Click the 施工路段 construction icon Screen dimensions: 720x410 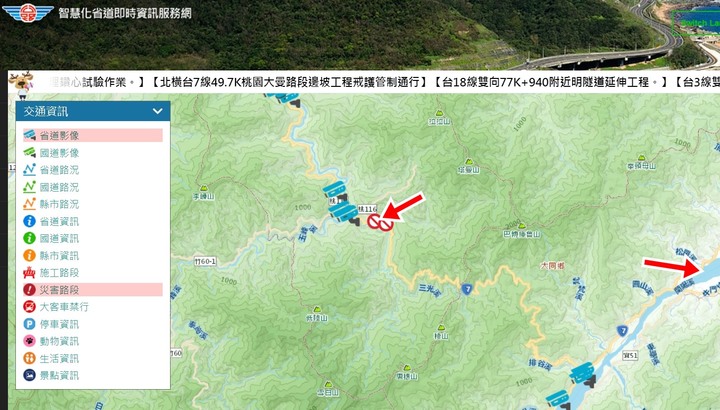coord(29,273)
